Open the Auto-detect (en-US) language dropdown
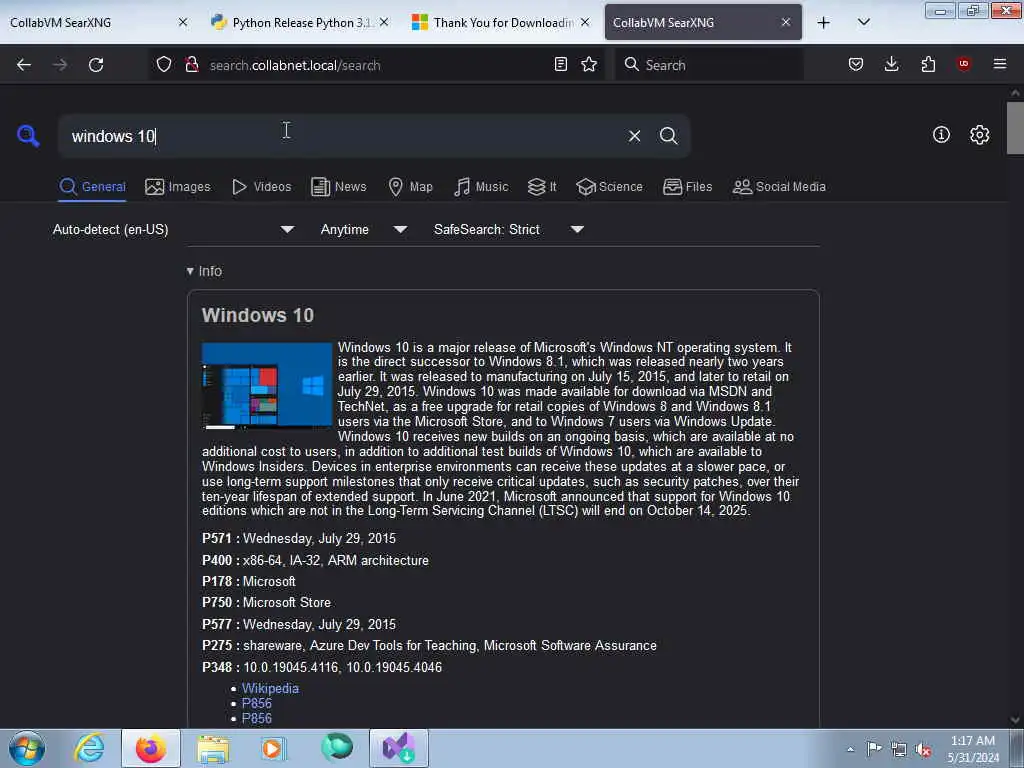Viewport: 1024px width, 768px height. [x=174, y=230]
